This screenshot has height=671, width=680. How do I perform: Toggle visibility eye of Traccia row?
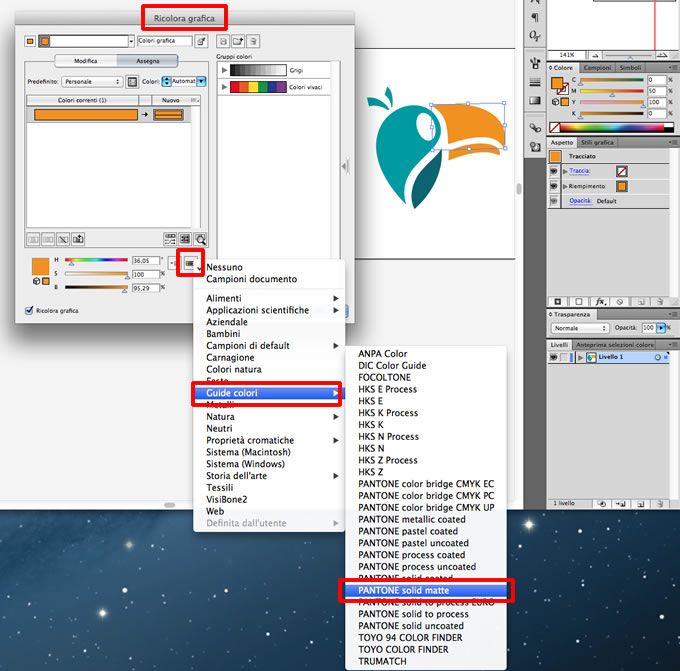(x=554, y=171)
